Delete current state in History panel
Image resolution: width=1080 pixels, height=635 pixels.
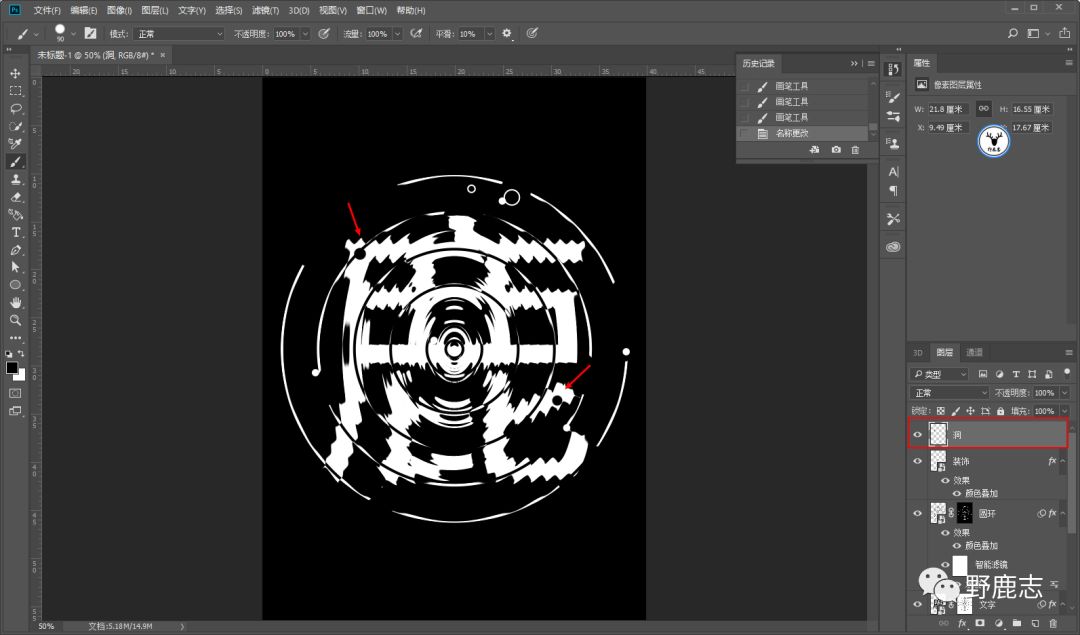(855, 149)
